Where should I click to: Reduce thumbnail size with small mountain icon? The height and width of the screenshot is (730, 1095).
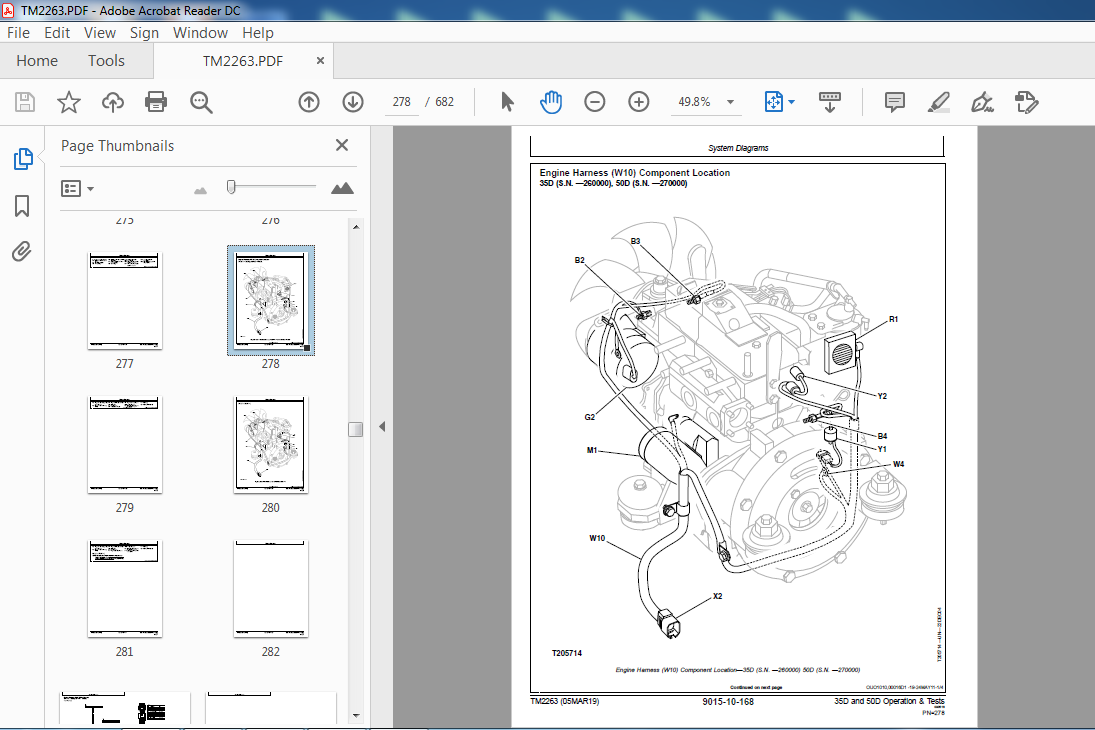click(200, 189)
